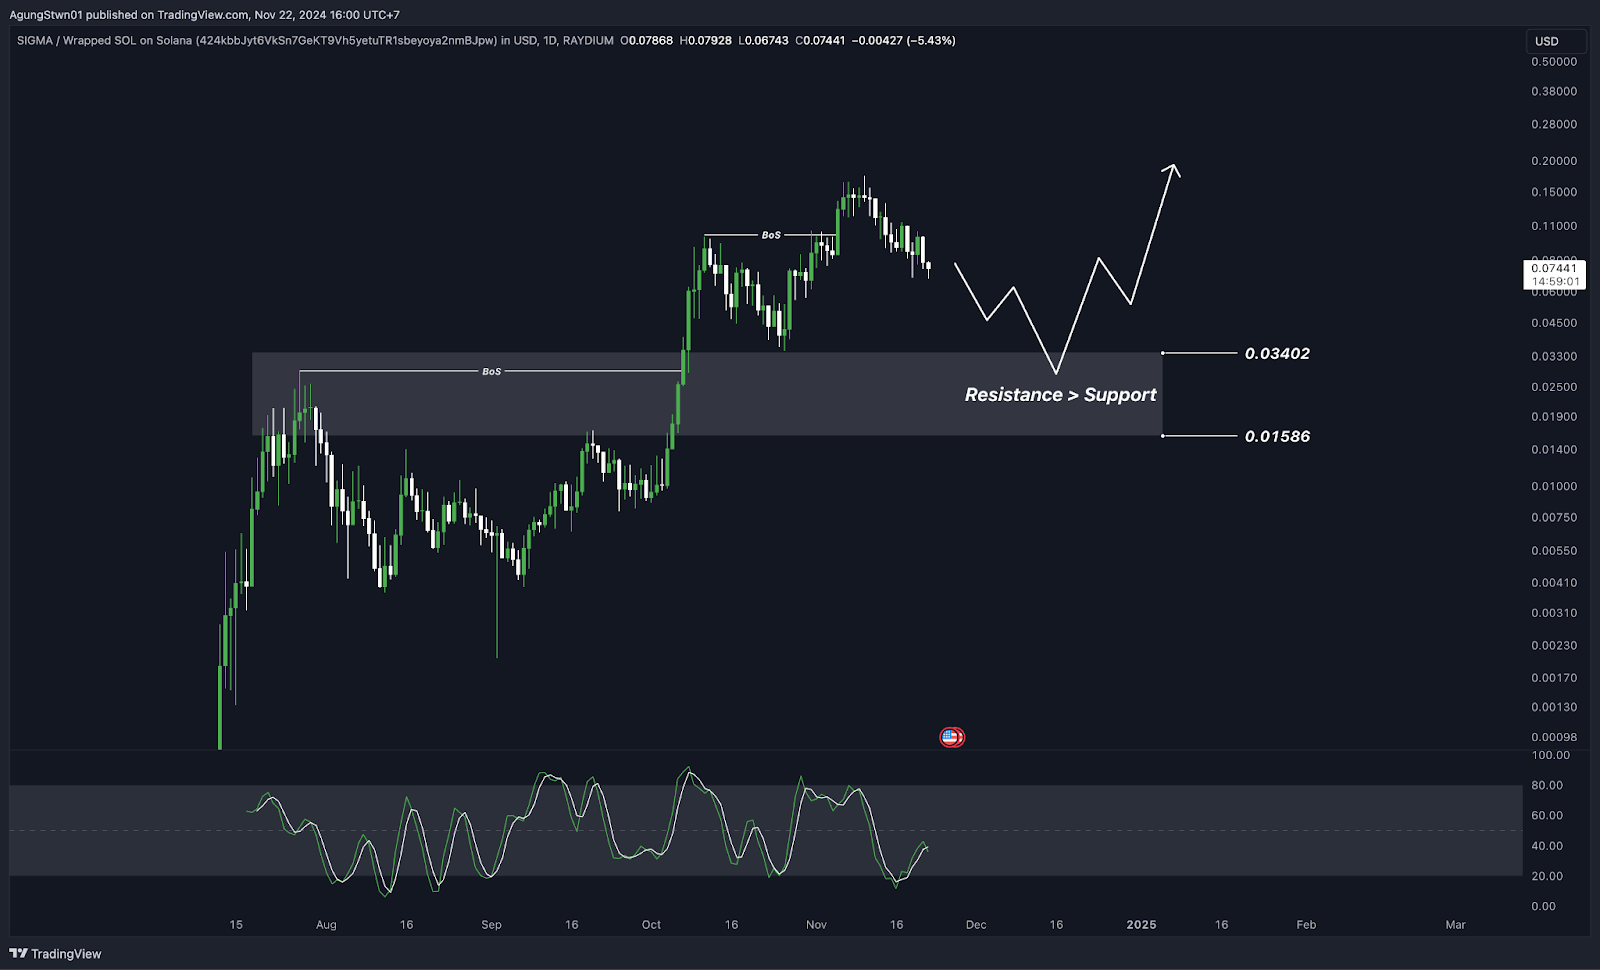Click the 0.04500 price axis label
This screenshot has height=970, width=1600.
pos(1554,323)
